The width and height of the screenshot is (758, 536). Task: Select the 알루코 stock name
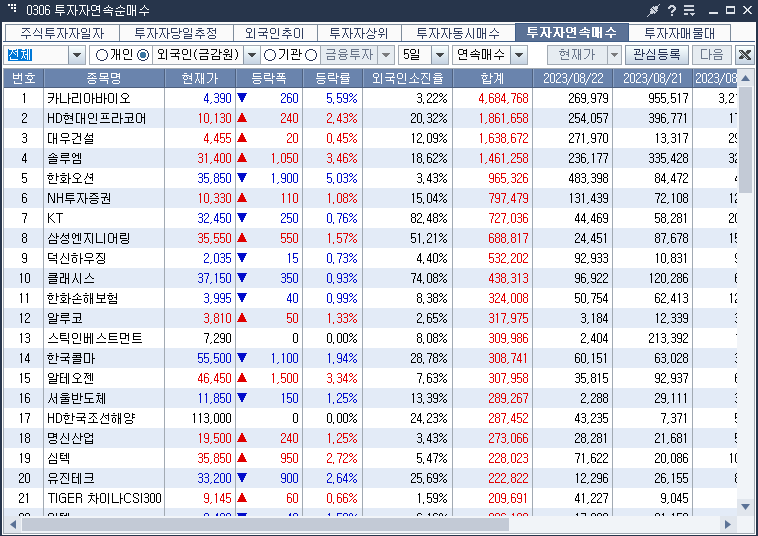point(65,319)
